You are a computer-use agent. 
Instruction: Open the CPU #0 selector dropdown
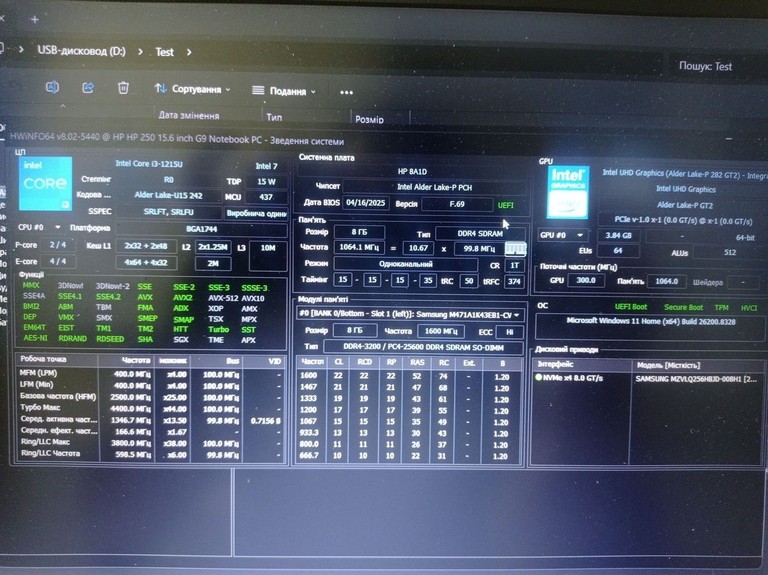(40, 227)
